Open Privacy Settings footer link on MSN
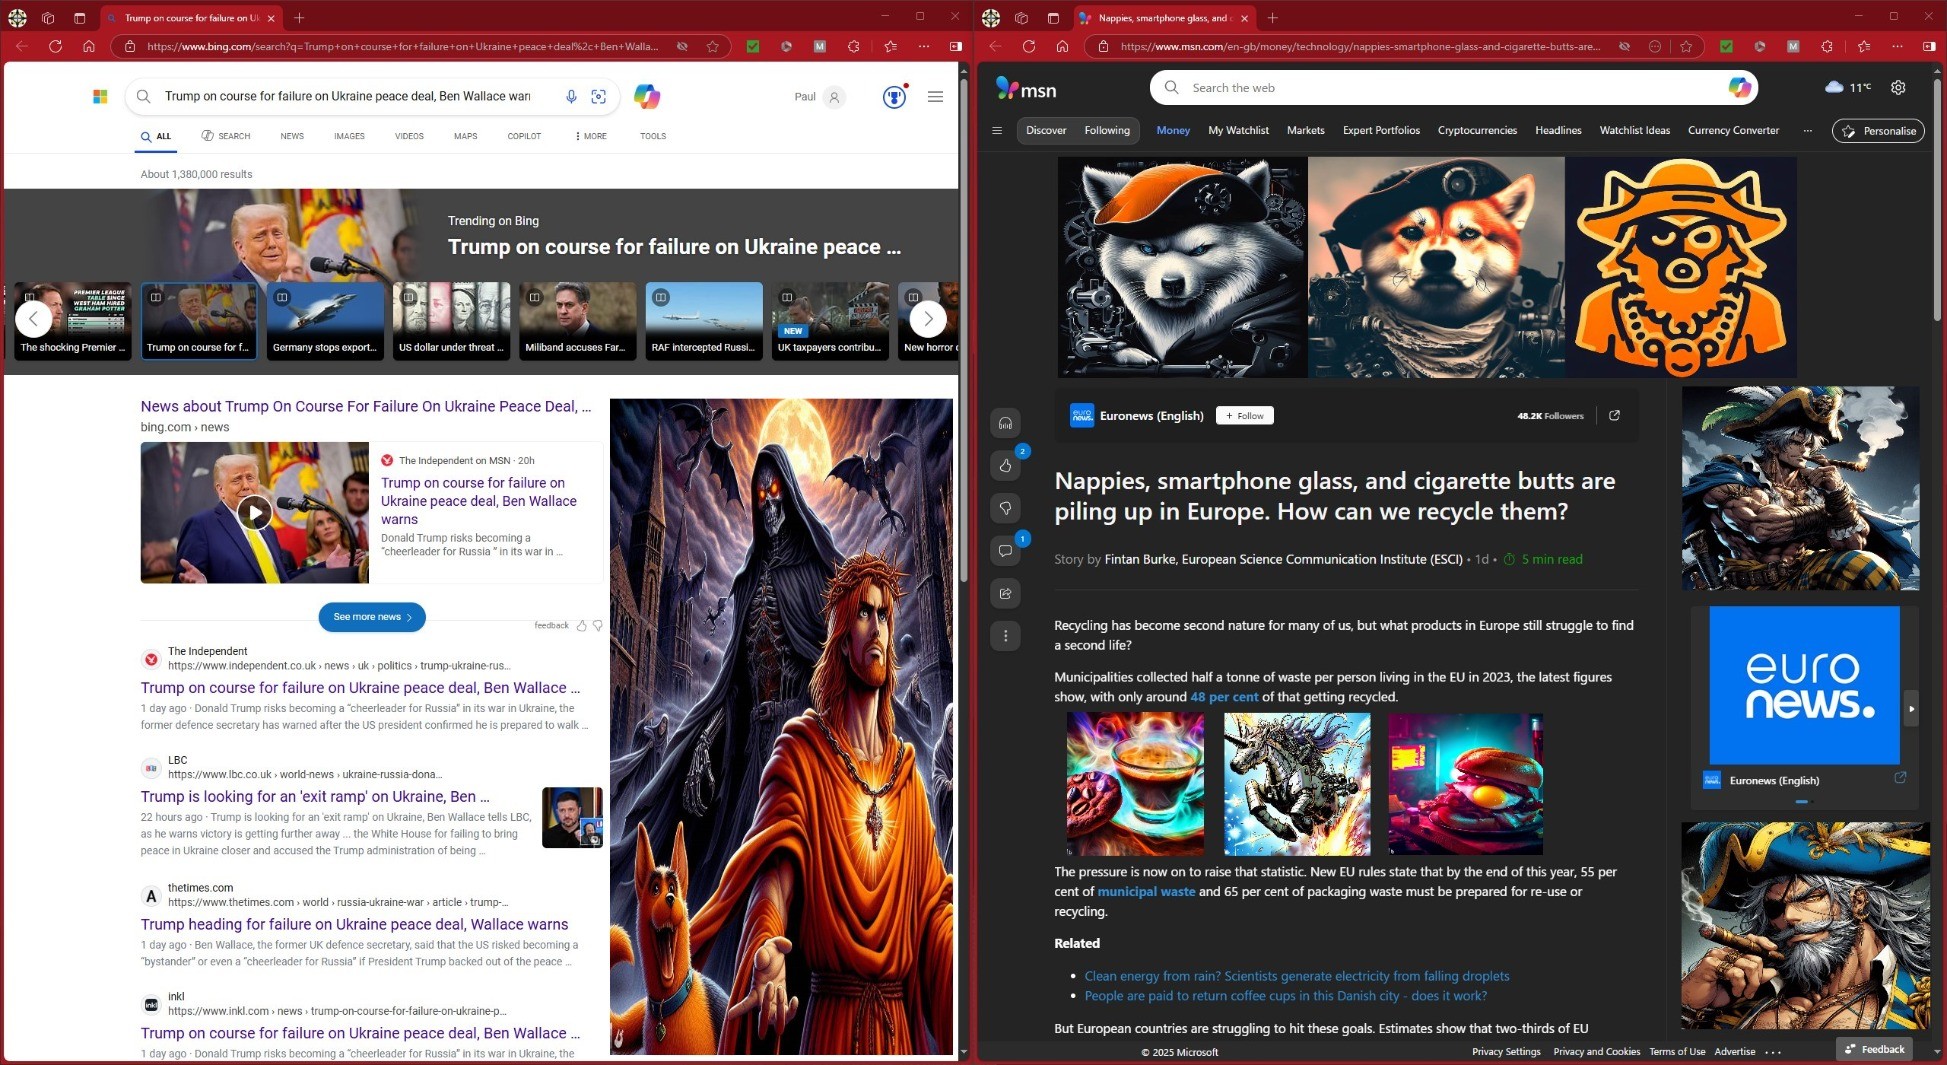Image resolution: width=1947 pixels, height=1065 pixels. tap(1506, 1052)
